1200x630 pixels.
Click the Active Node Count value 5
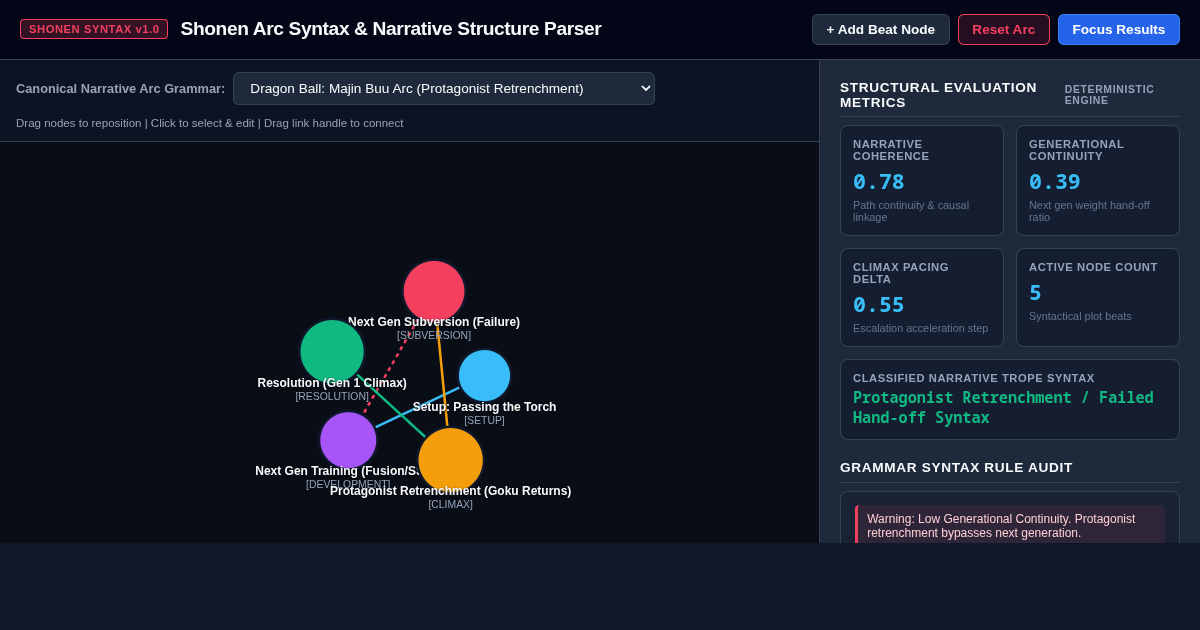(x=1035, y=293)
